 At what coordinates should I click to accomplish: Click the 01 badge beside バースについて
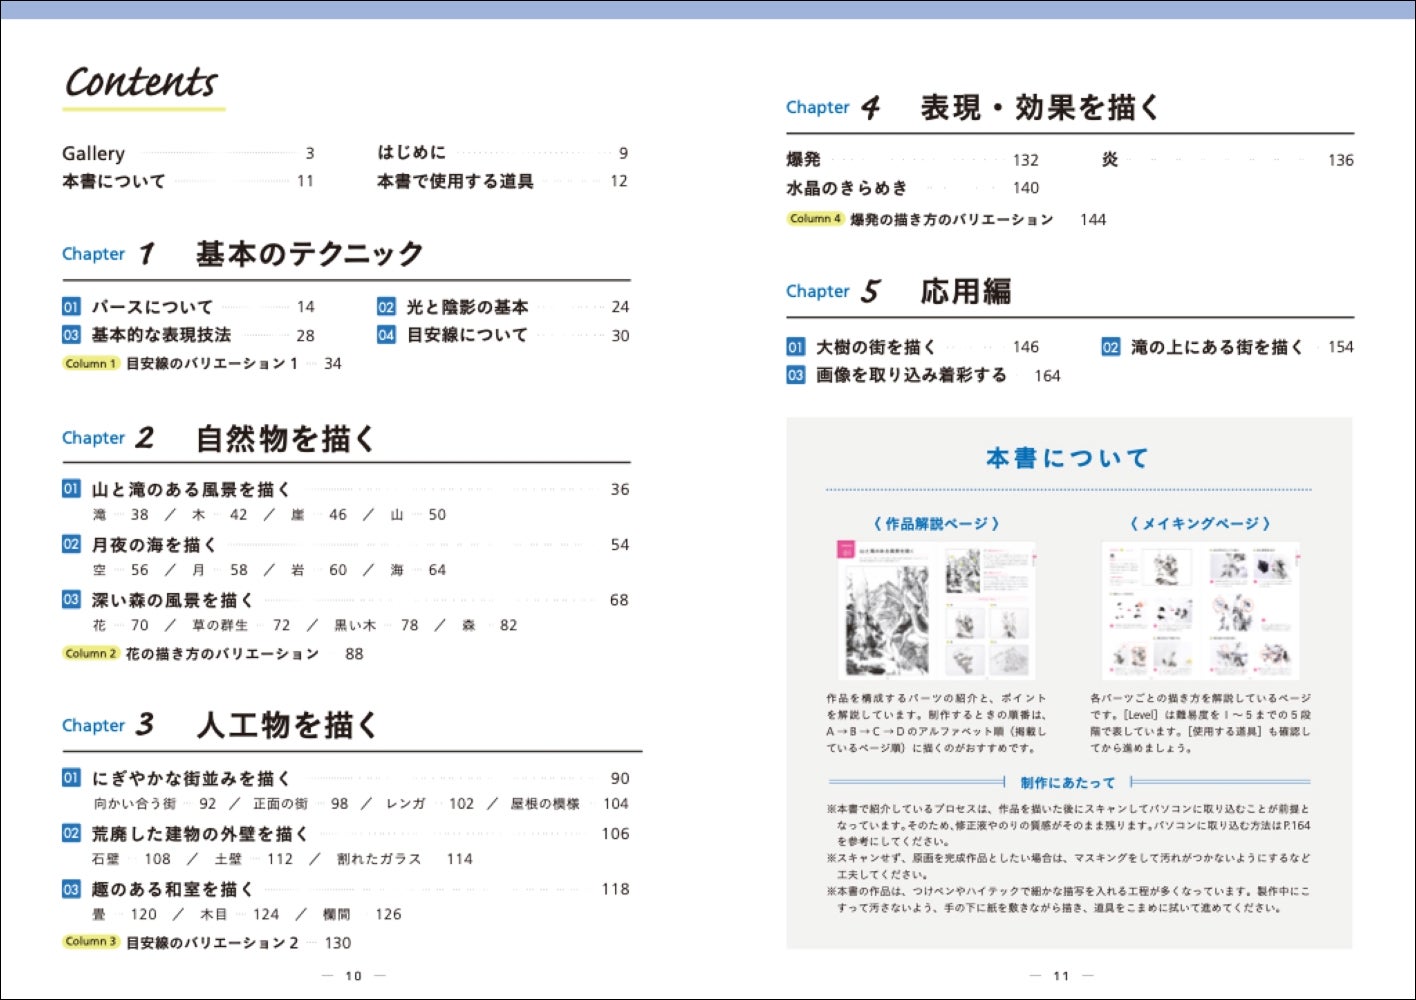71,307
